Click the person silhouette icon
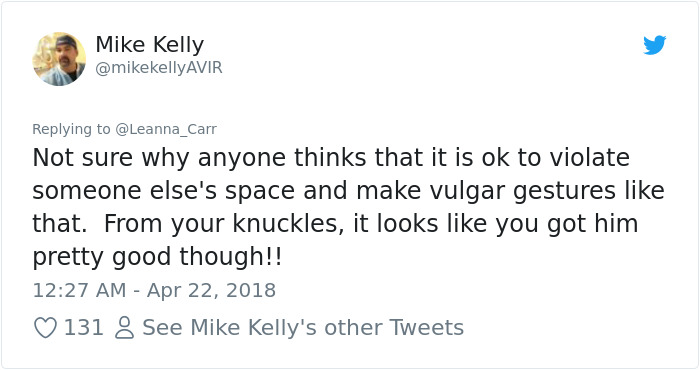Screen dimensions: 700x370 (125, 327)
